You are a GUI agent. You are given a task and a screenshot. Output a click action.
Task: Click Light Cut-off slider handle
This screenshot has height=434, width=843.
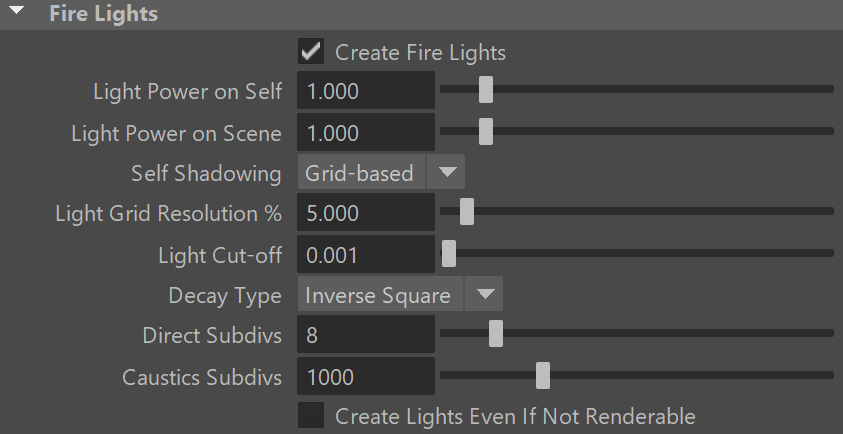449,253
